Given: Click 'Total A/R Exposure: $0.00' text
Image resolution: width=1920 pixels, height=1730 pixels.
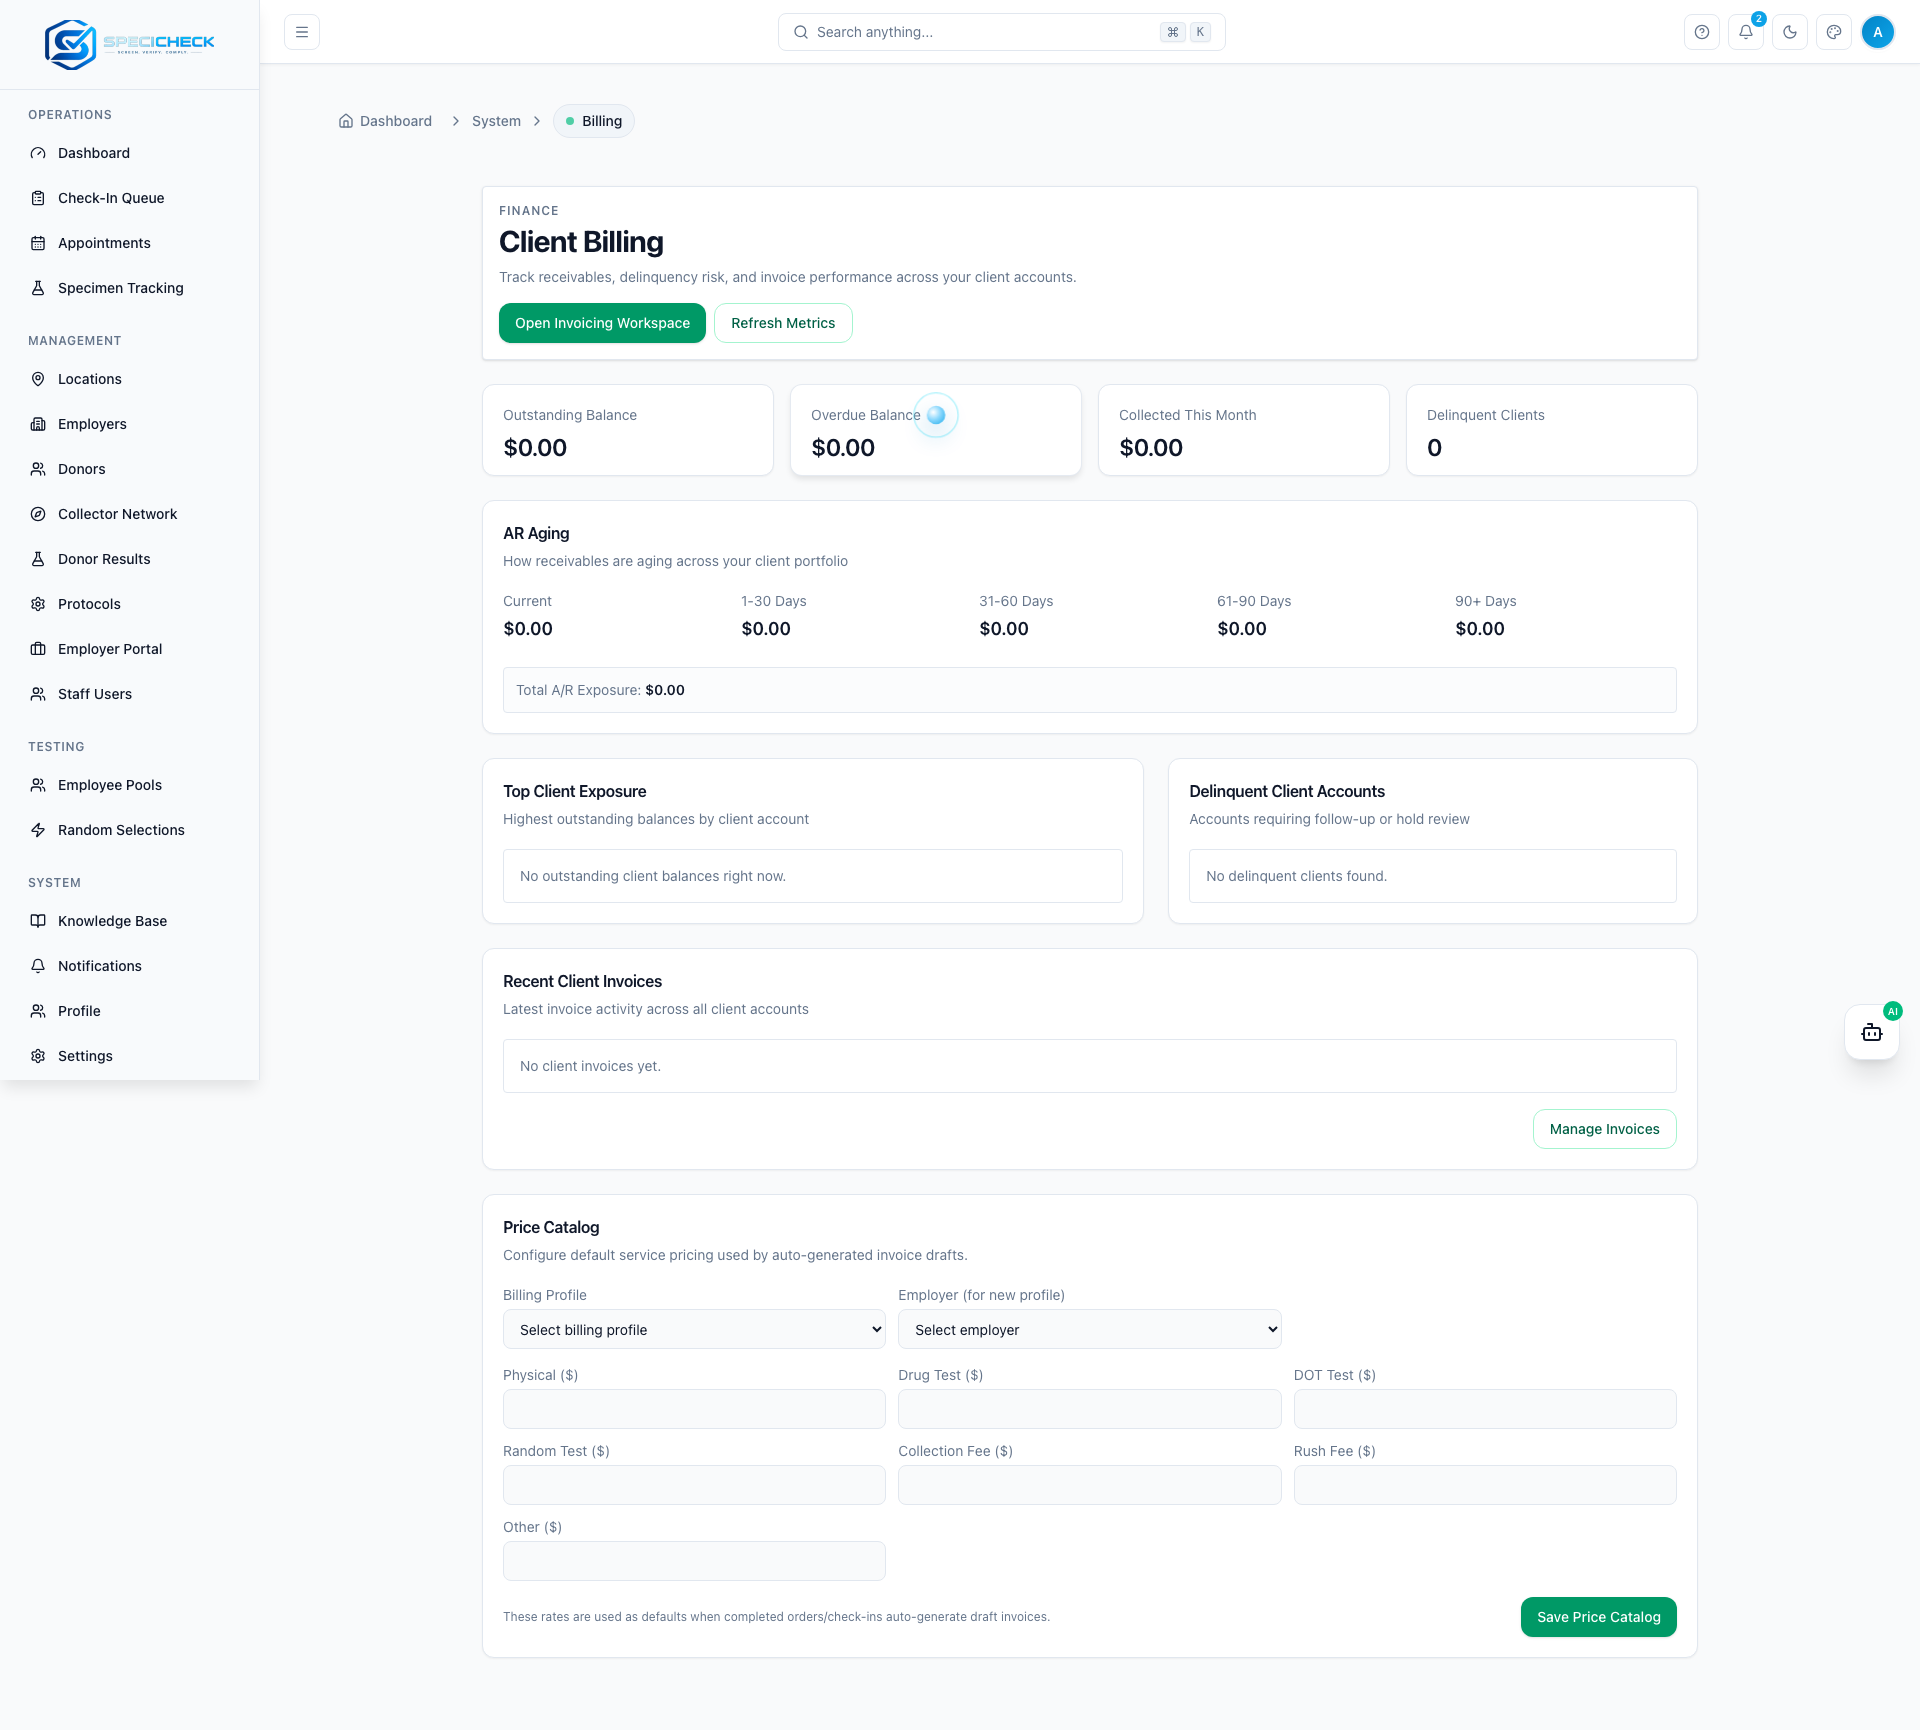Looking at the screenshot, I should tap(600, 690).
